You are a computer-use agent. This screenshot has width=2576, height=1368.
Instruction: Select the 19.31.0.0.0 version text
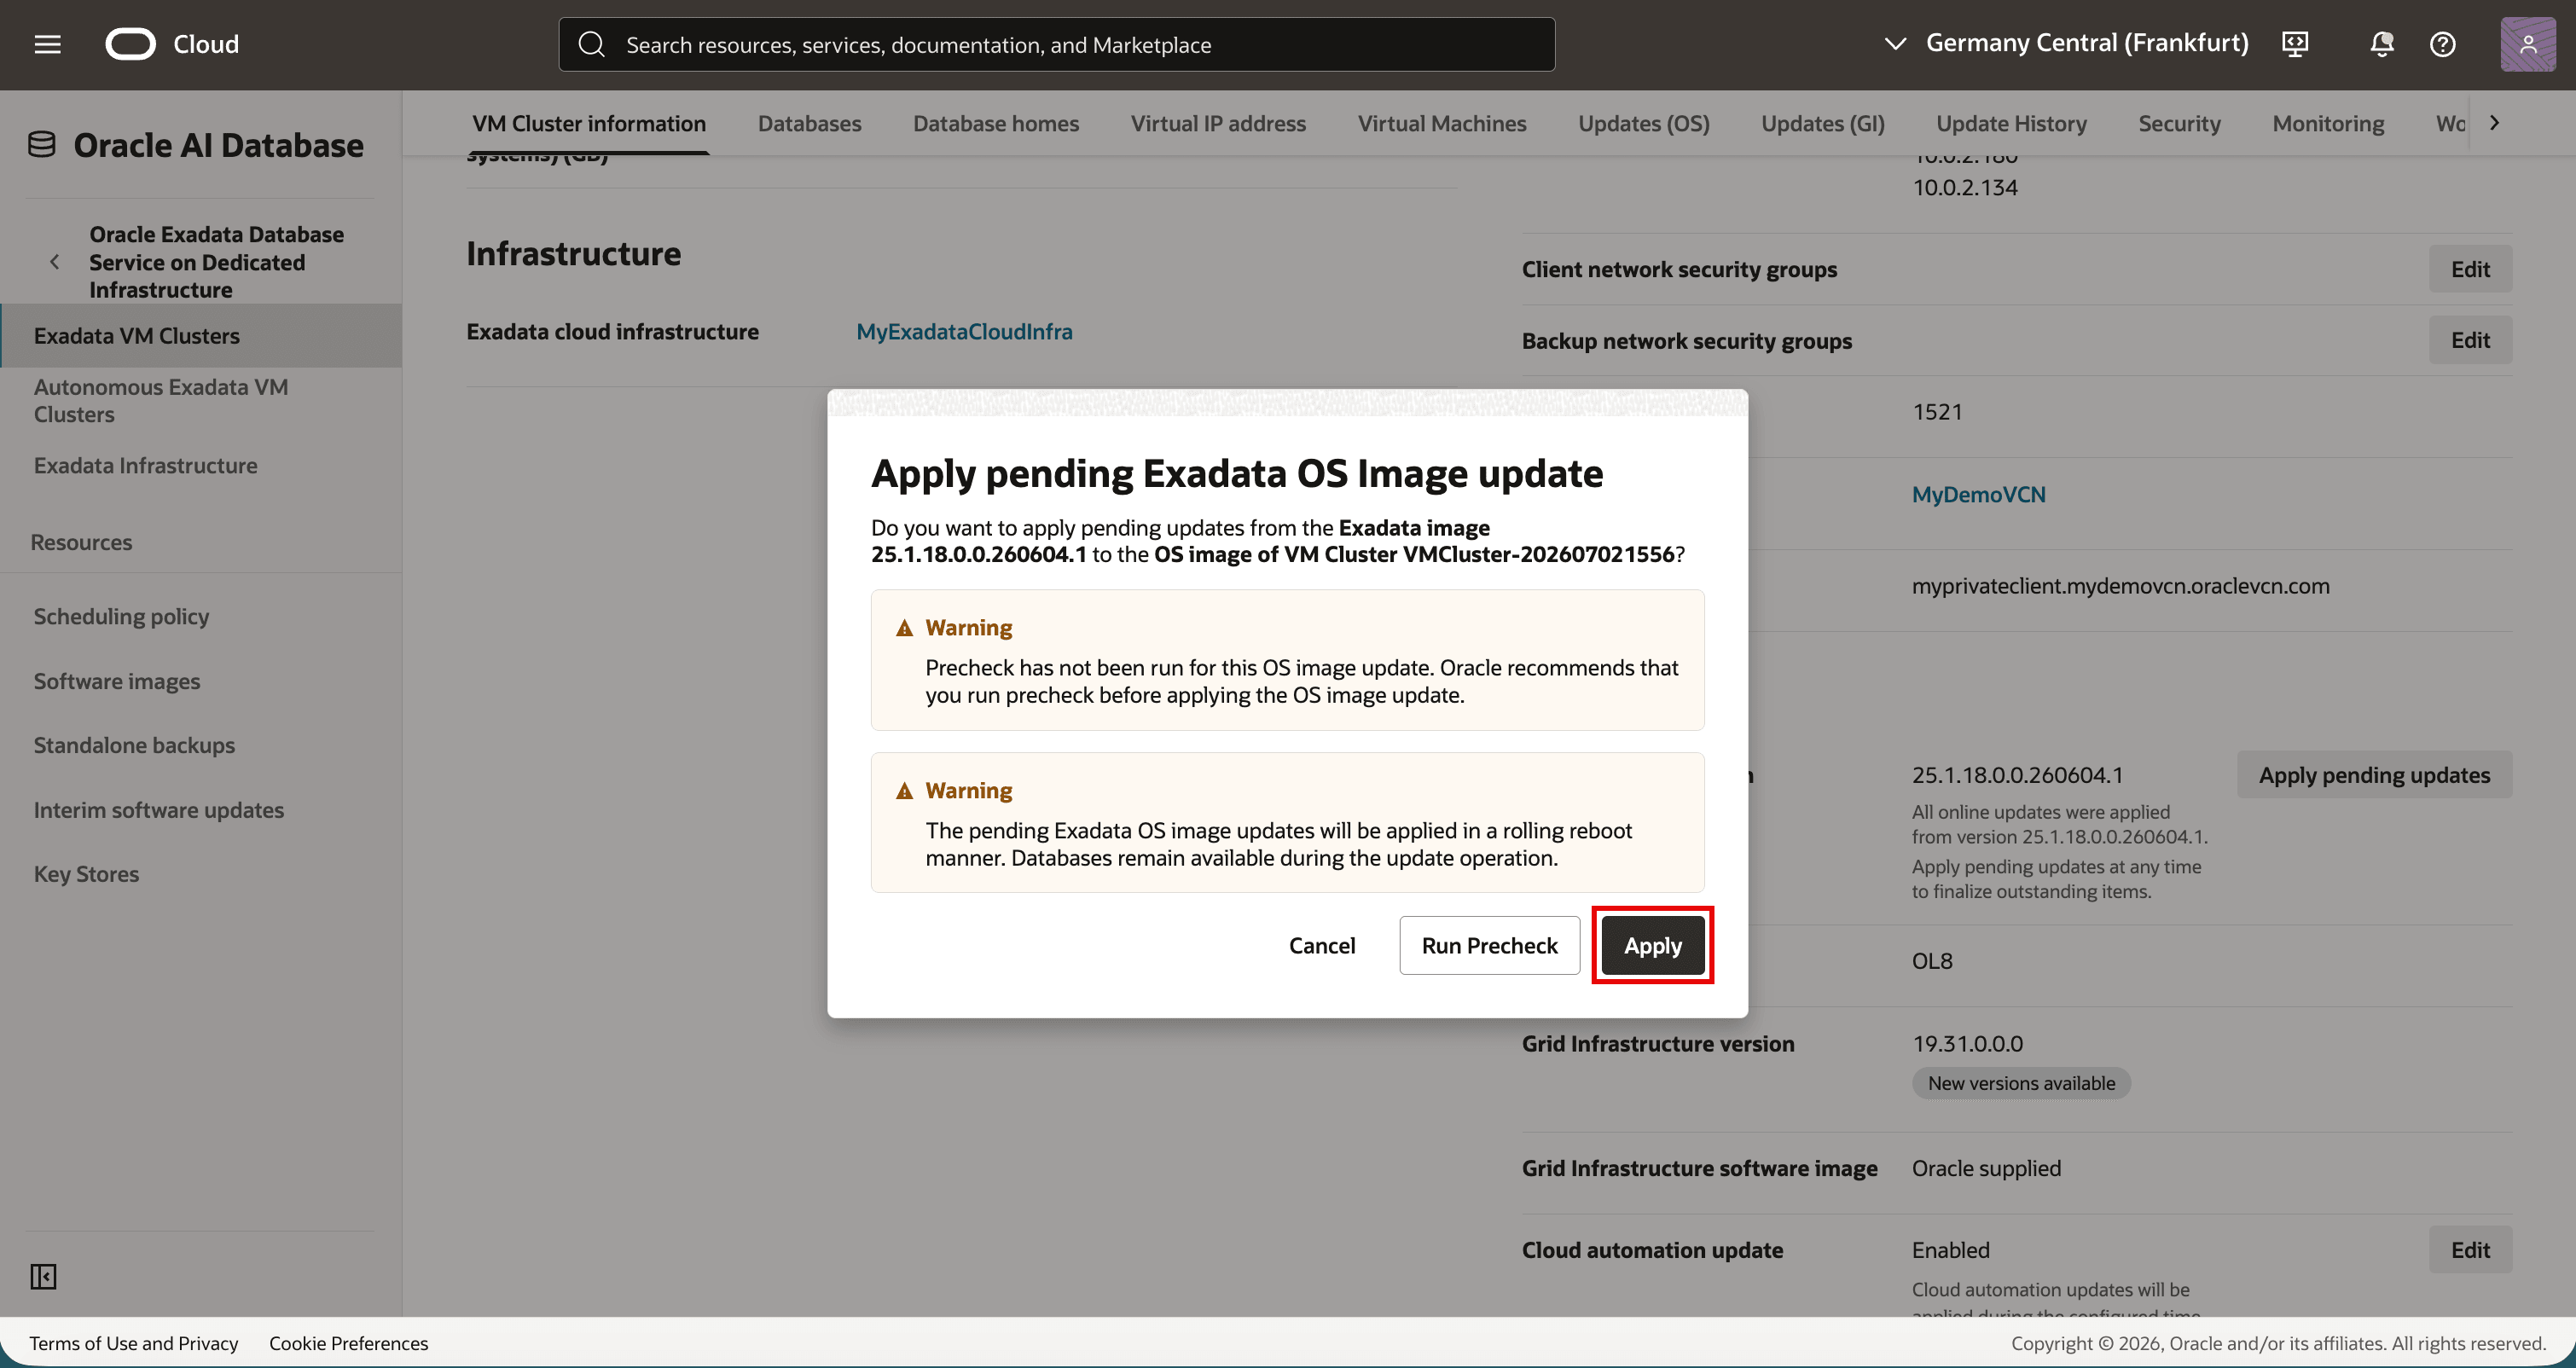pos(1967,1043)
